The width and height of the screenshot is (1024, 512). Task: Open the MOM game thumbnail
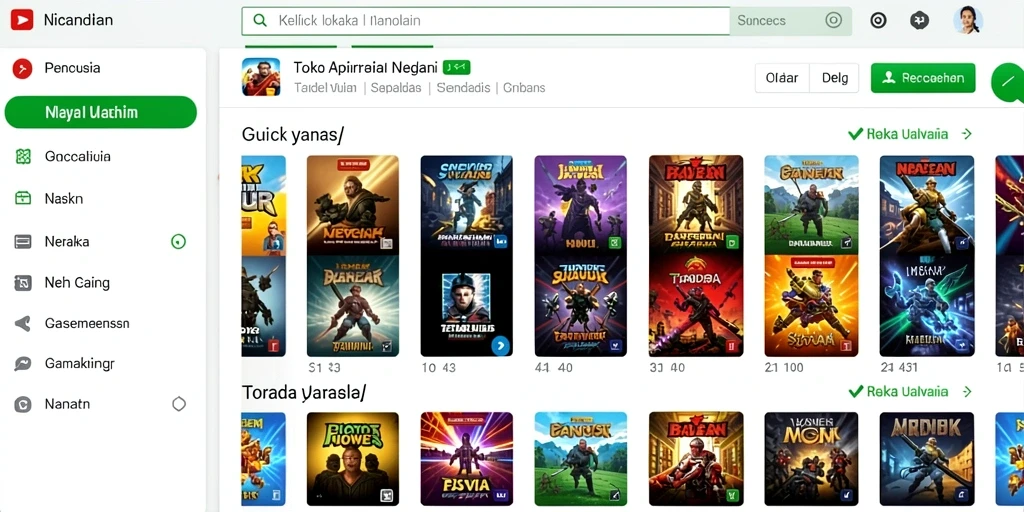coord(811,458)
